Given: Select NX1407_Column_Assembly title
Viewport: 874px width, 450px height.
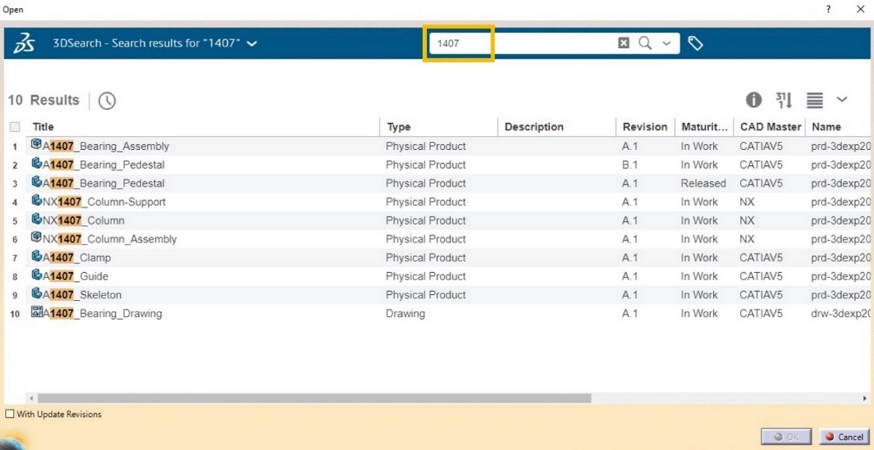Looking at the screenshot, I should point(110,239).
